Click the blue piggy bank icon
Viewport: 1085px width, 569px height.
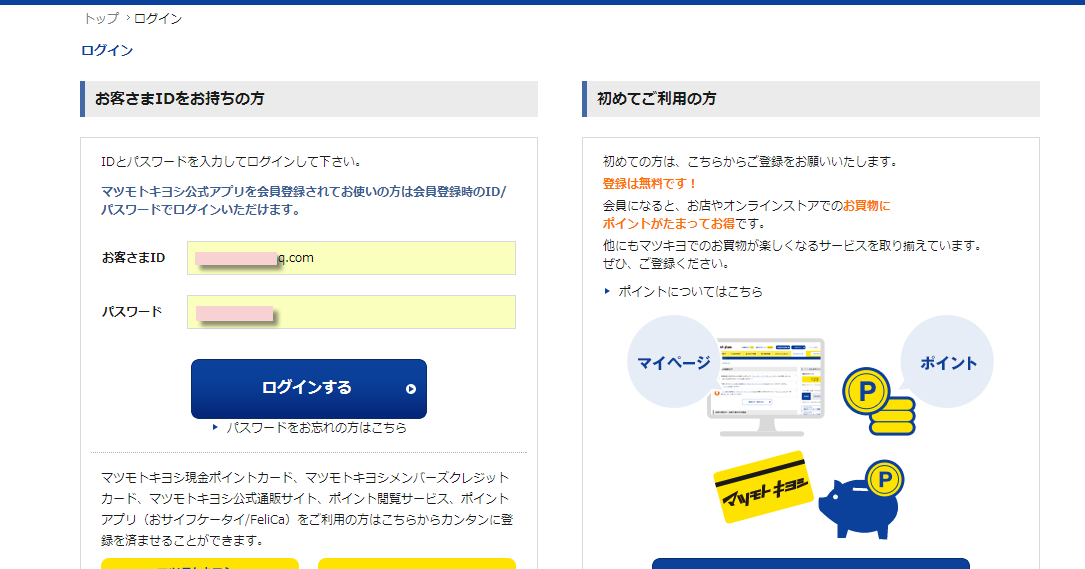861,502
